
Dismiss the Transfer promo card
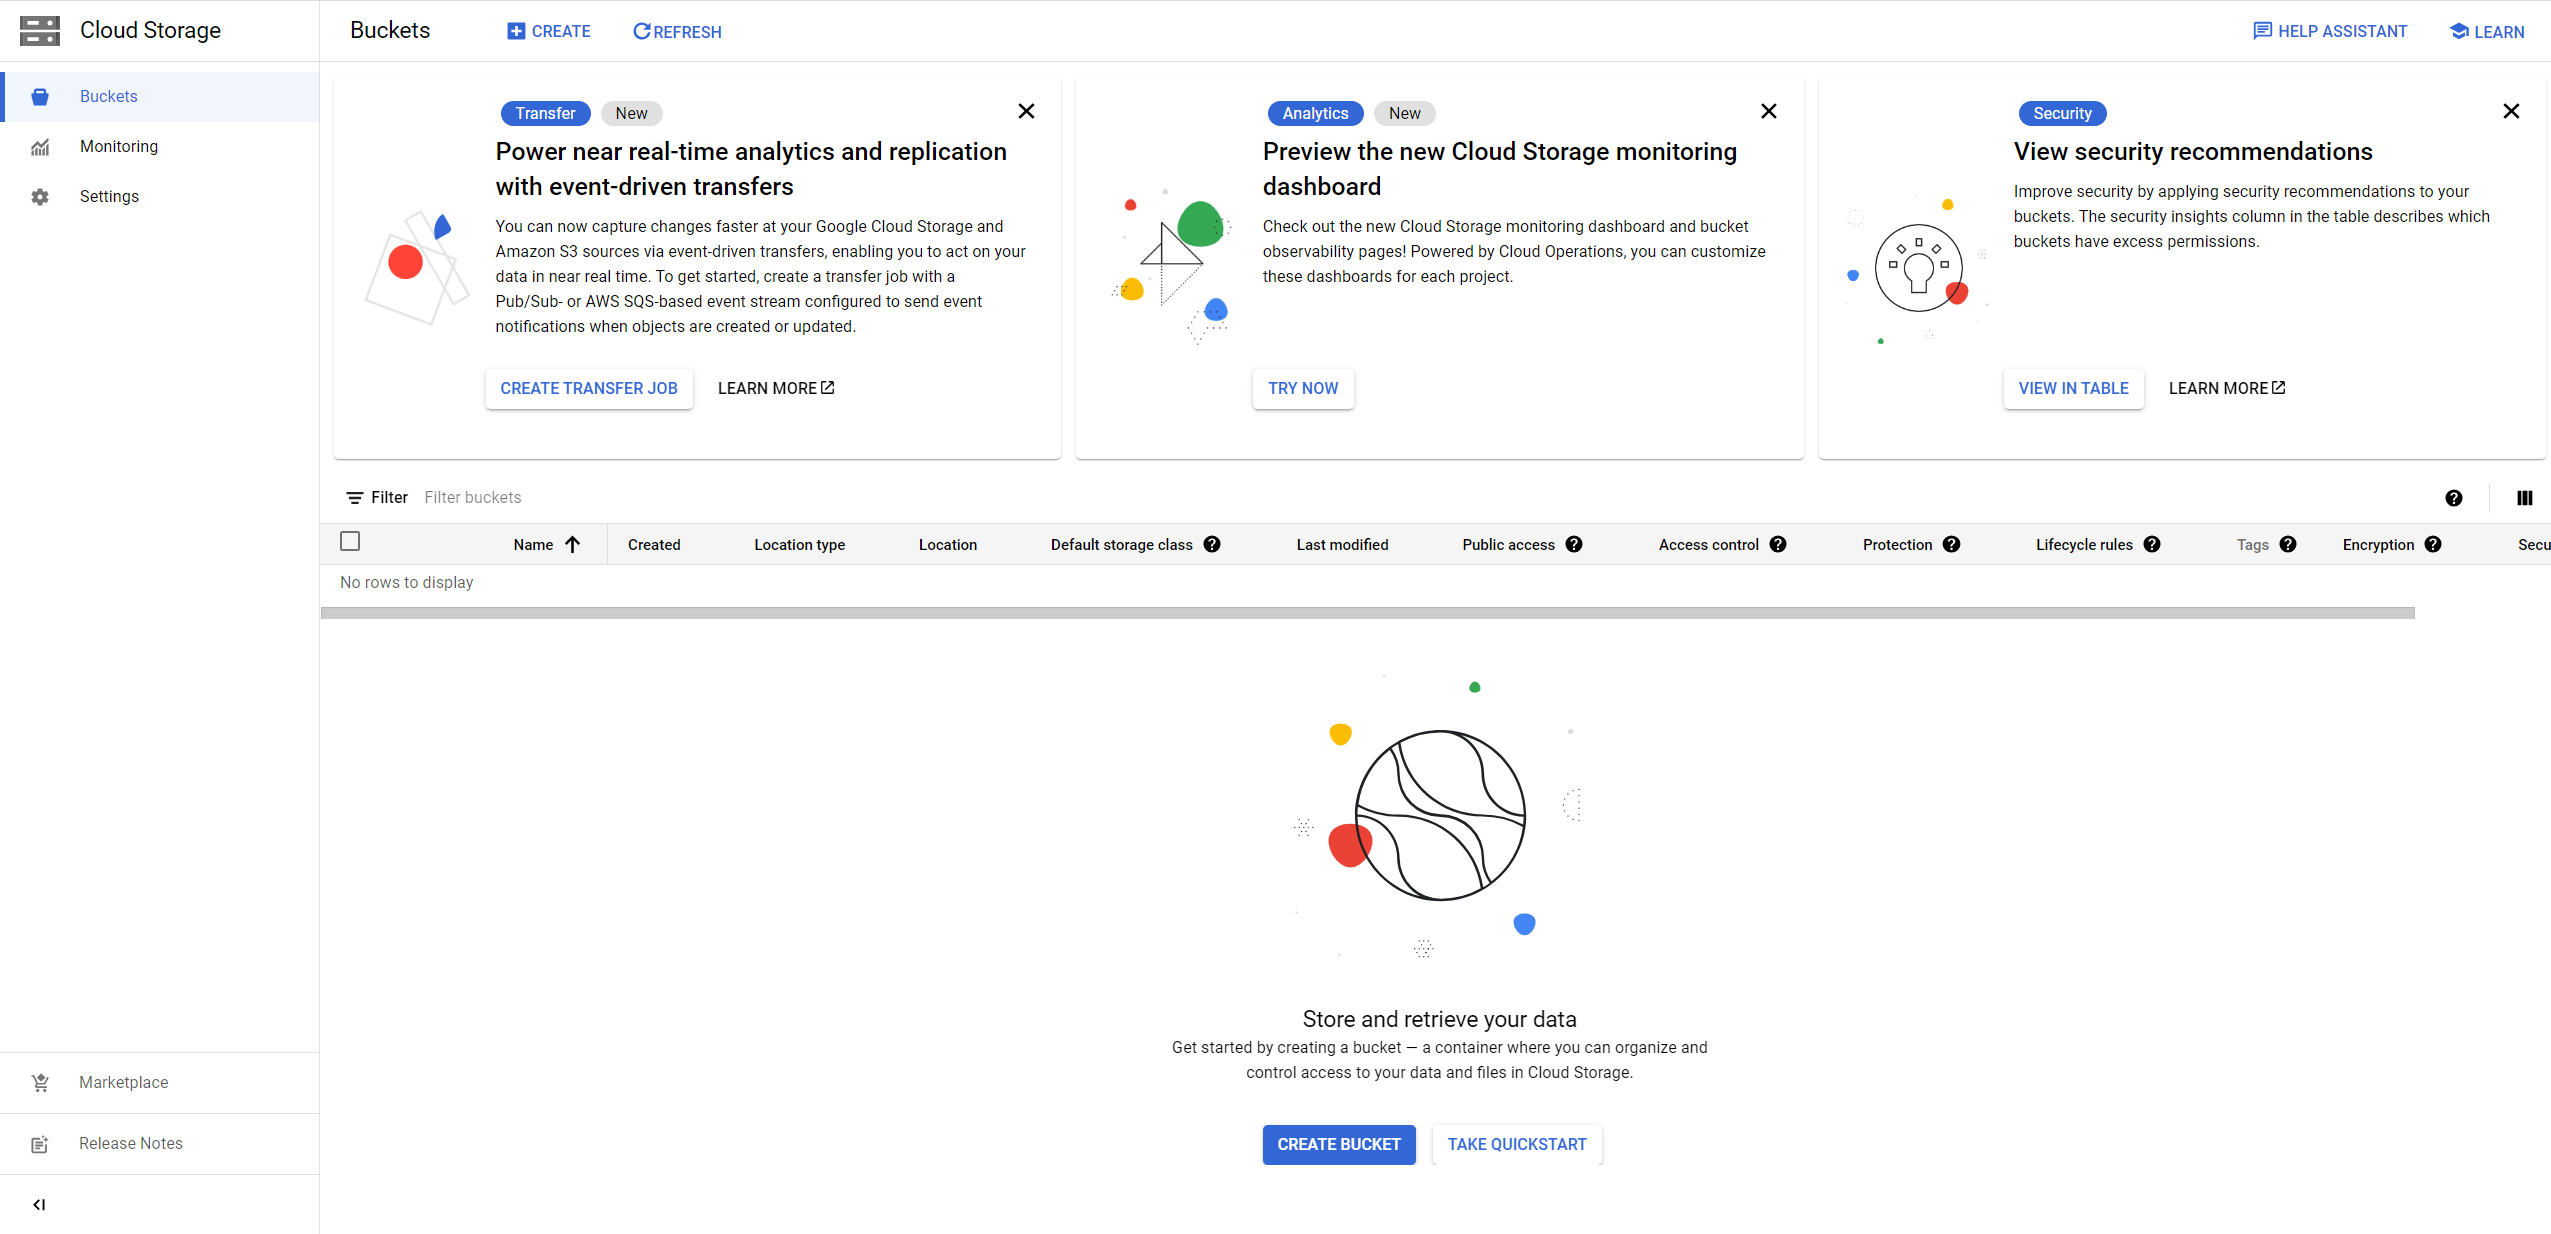point(1026,111)
